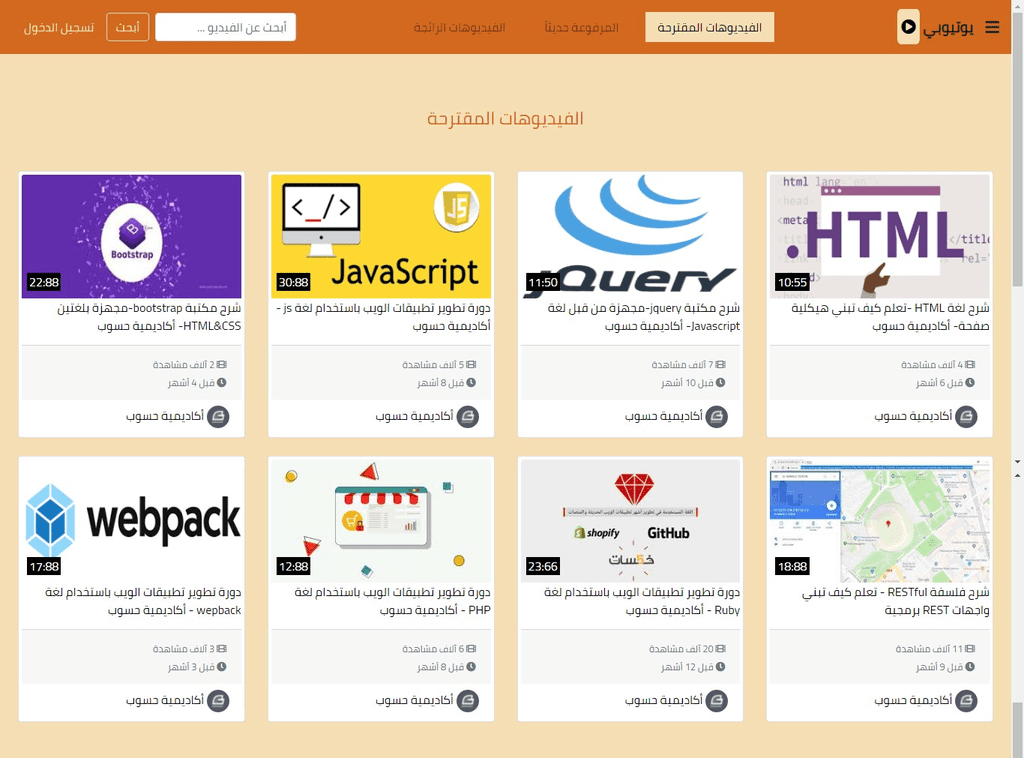Click أكاديمية حسوب channel name on Ruby card
1024x758 pixels.
[x=664, y=701]
